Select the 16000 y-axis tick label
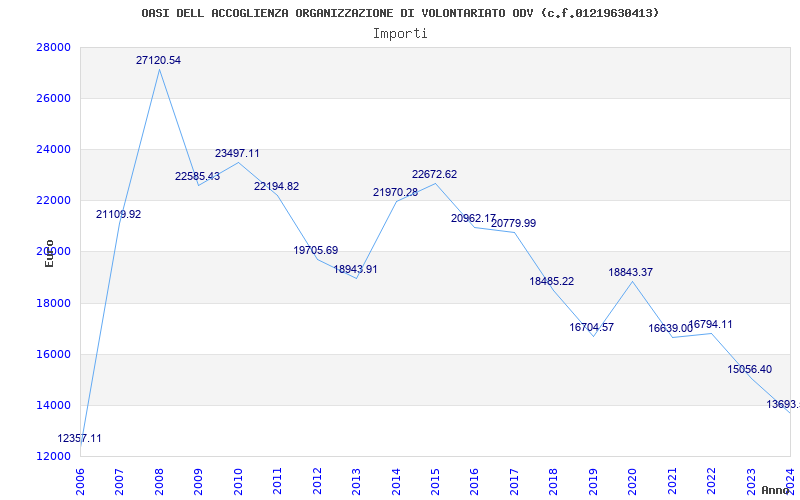Viewport: 800px width, 500px height. pos(53,354)
